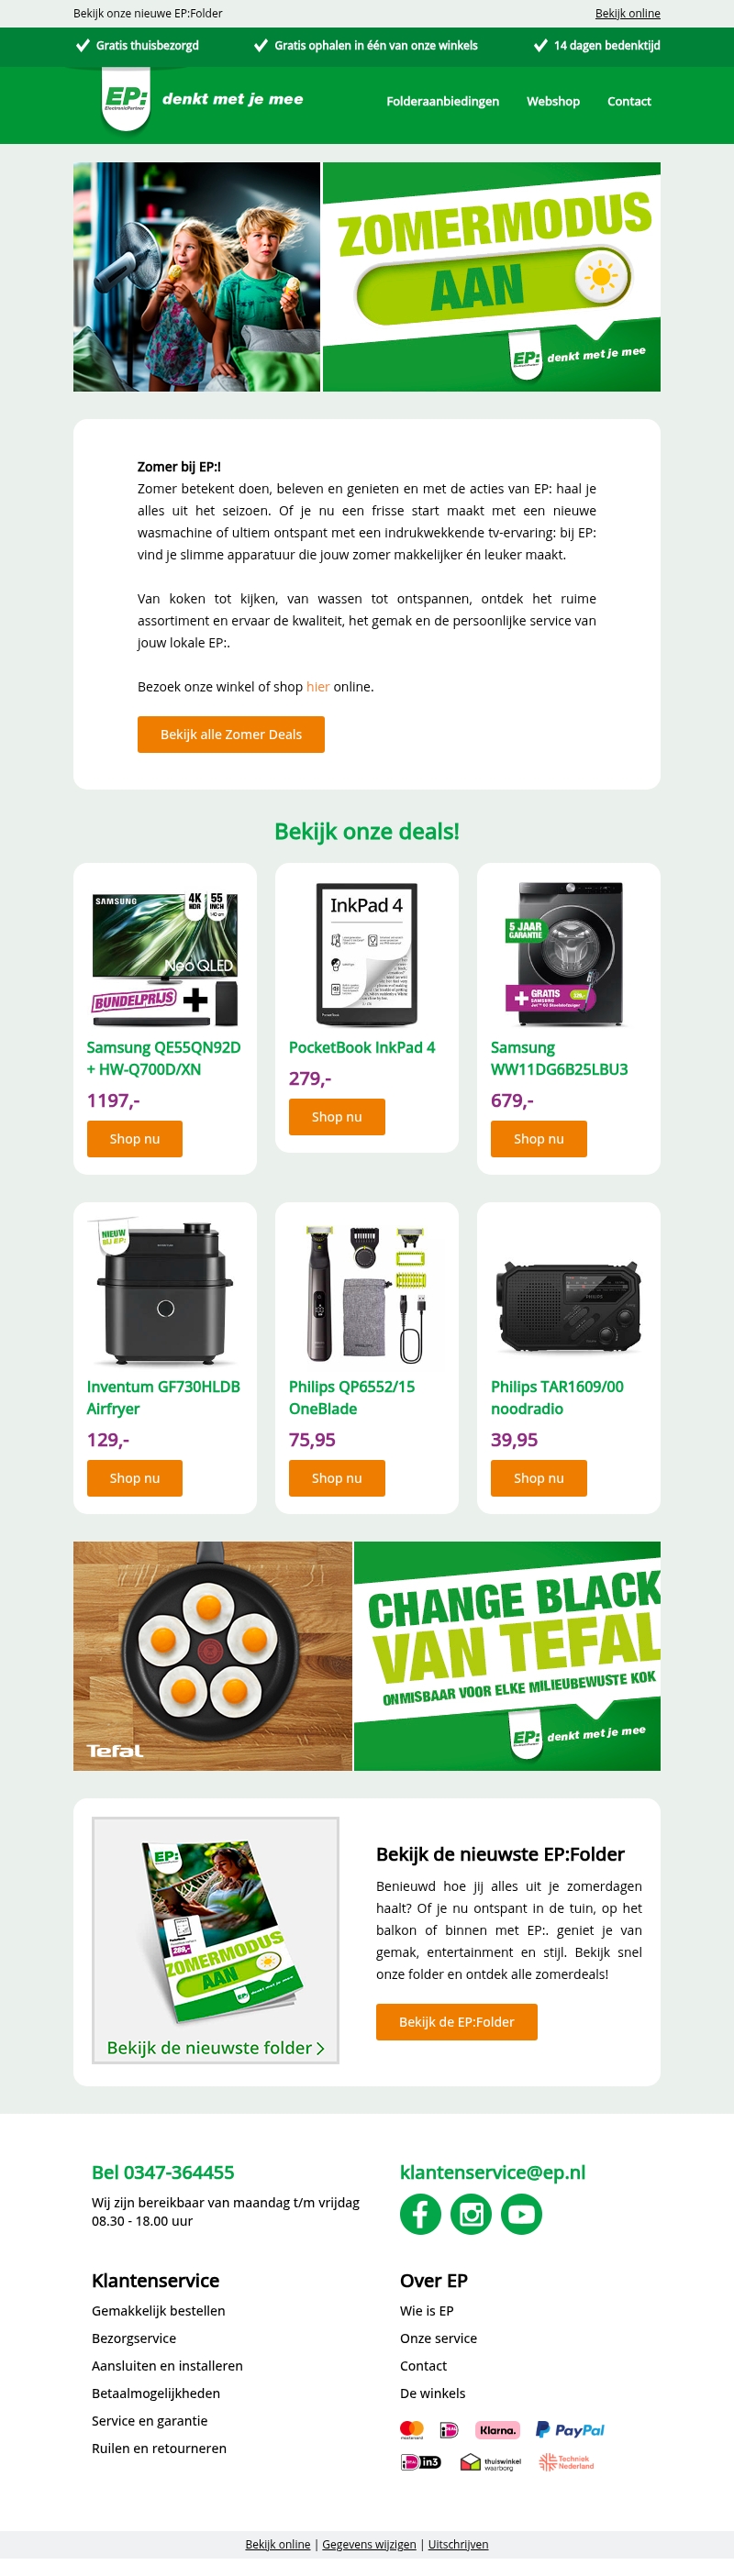Open the EP: Facebook page icon
This screenshot has width=734, height=2576.
pos(420,2214)
